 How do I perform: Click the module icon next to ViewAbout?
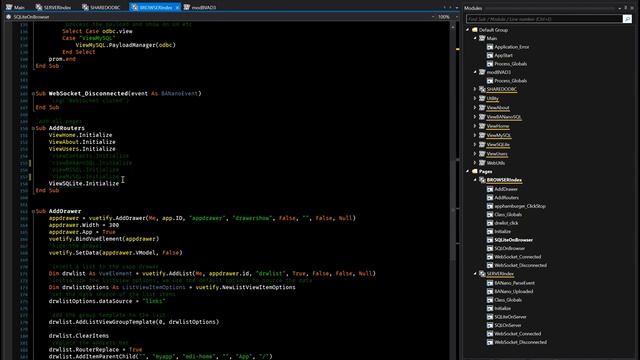[482, 108]
